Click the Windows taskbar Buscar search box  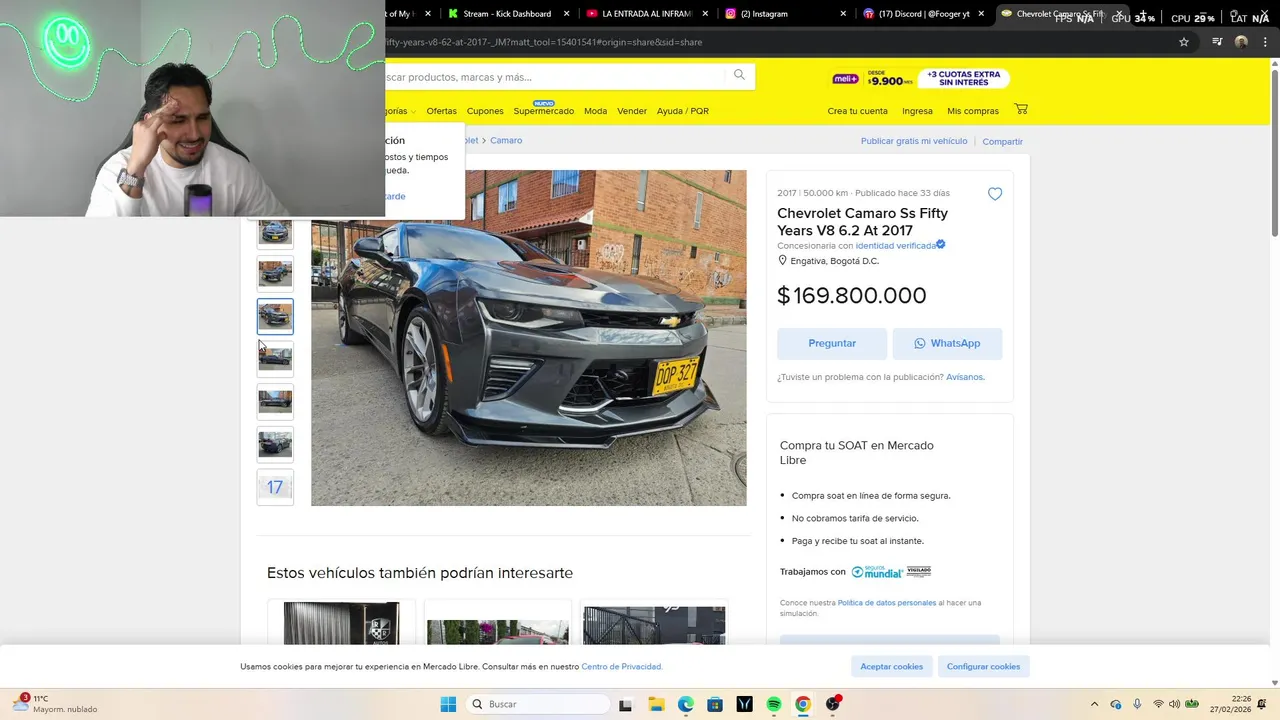(x=538, y=704)
